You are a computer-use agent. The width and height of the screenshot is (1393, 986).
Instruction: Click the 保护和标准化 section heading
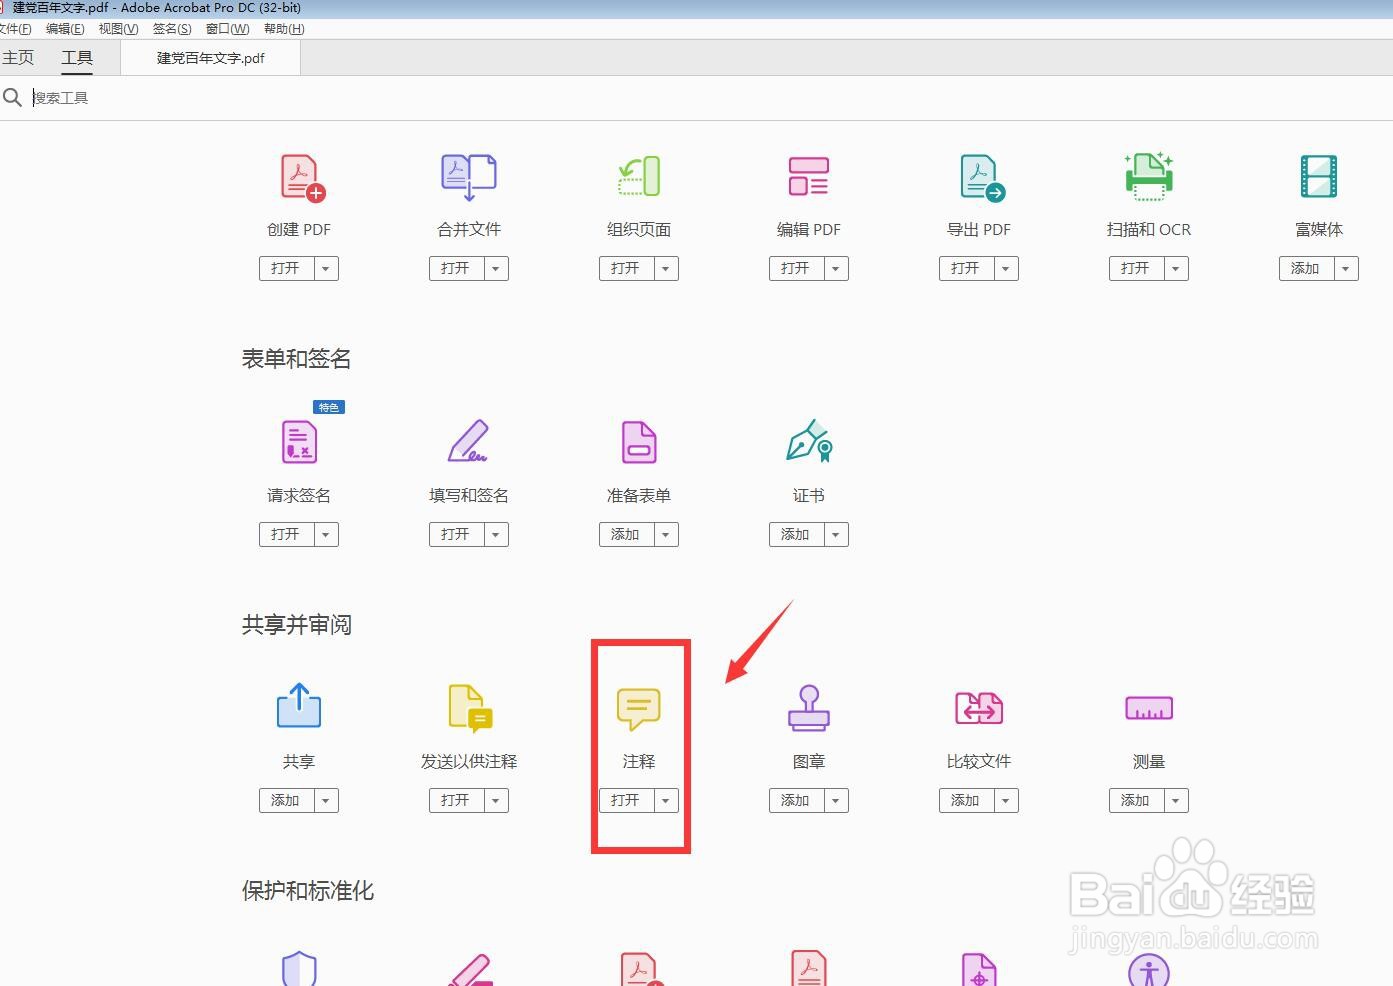tap(308, 891)
